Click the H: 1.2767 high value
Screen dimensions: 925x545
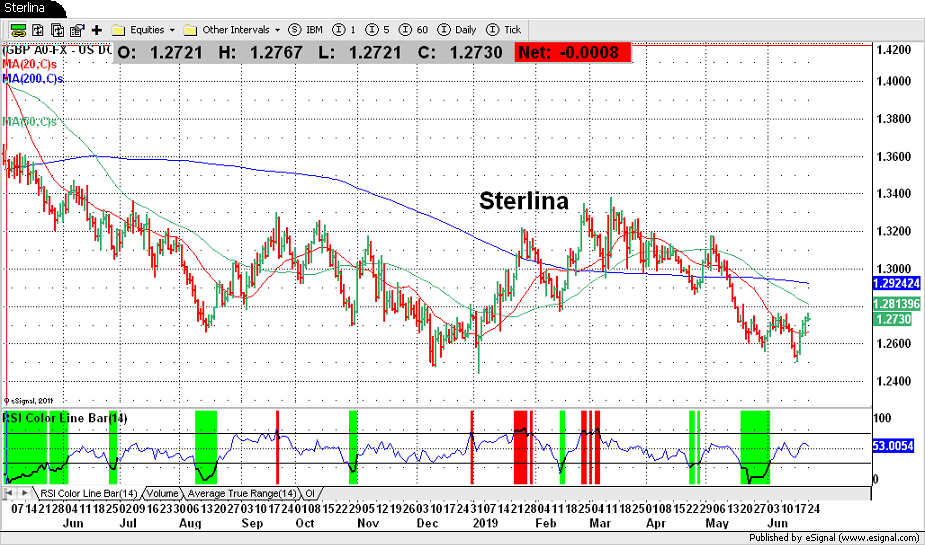tap(260, 52)
